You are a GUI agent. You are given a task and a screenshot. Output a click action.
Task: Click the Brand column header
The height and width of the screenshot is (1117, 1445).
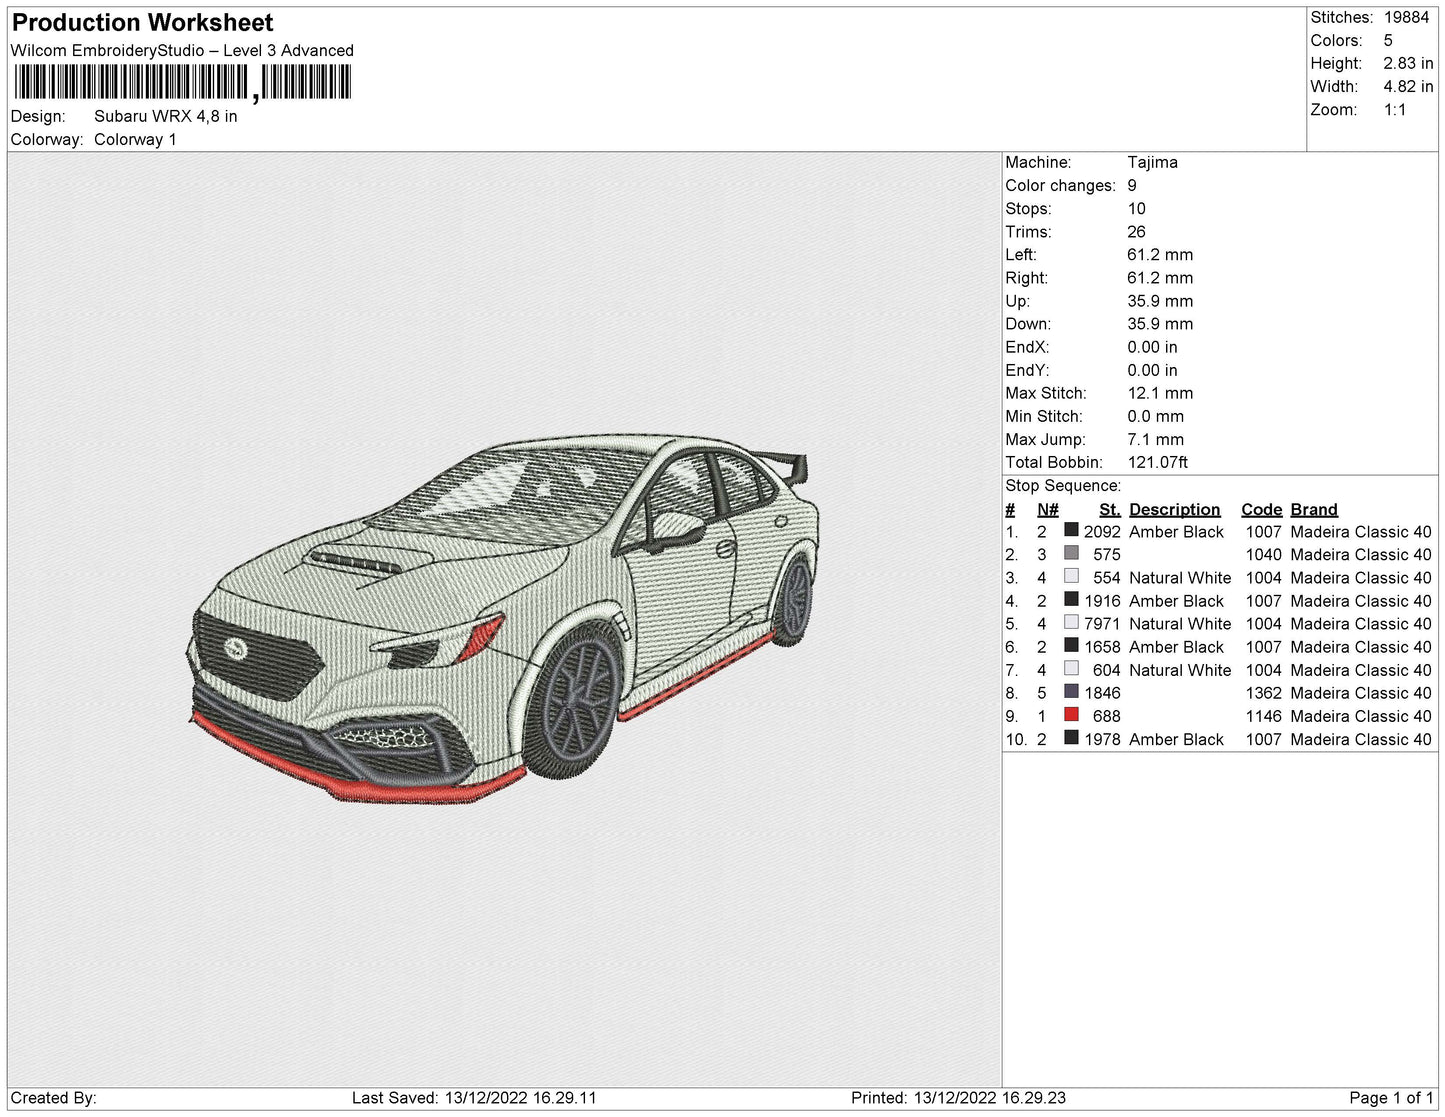pyautogui.click(x=1313, y=509)
